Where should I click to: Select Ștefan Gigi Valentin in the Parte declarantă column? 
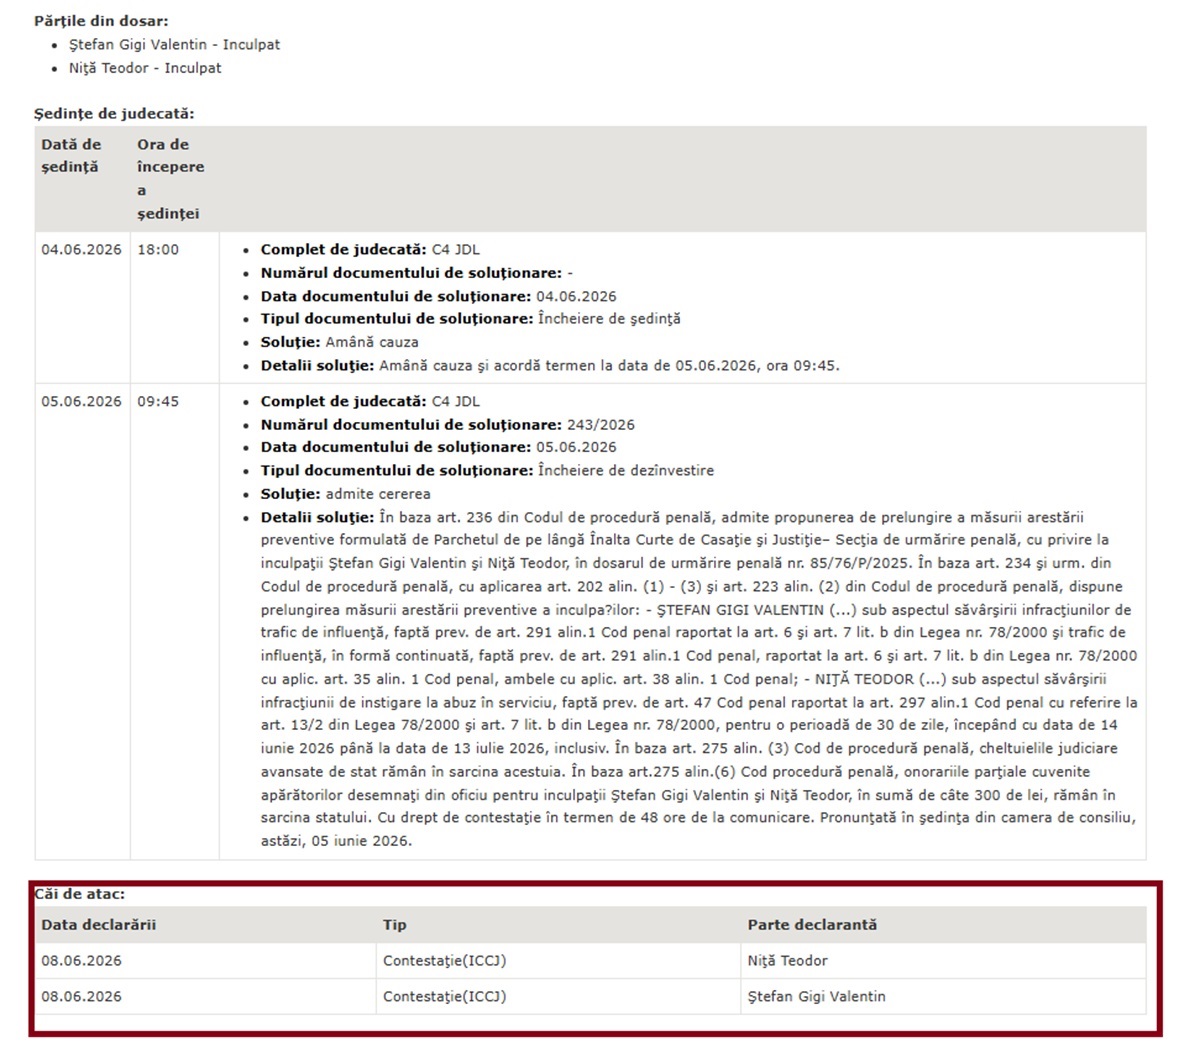[817, 997]
